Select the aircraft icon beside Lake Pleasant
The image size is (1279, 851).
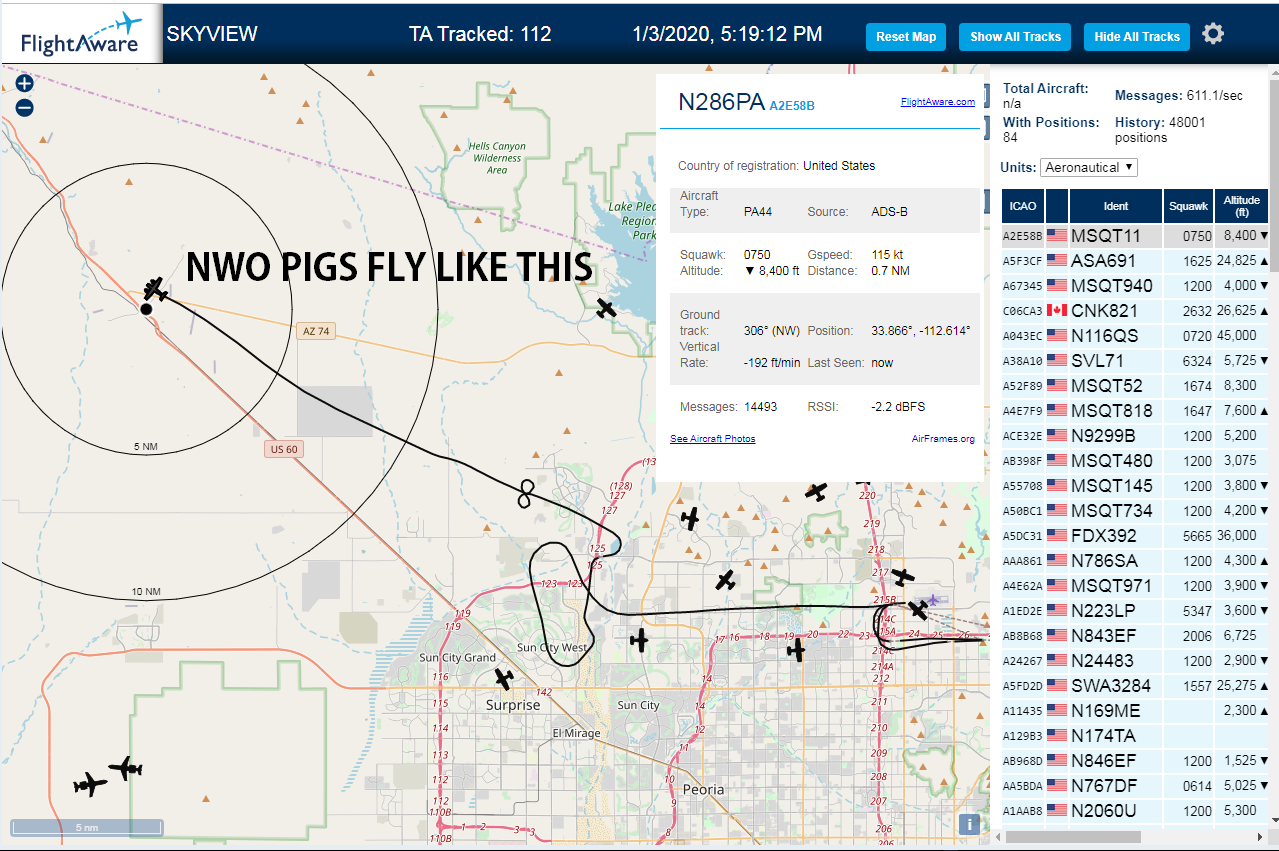click(x=606, y=308)
